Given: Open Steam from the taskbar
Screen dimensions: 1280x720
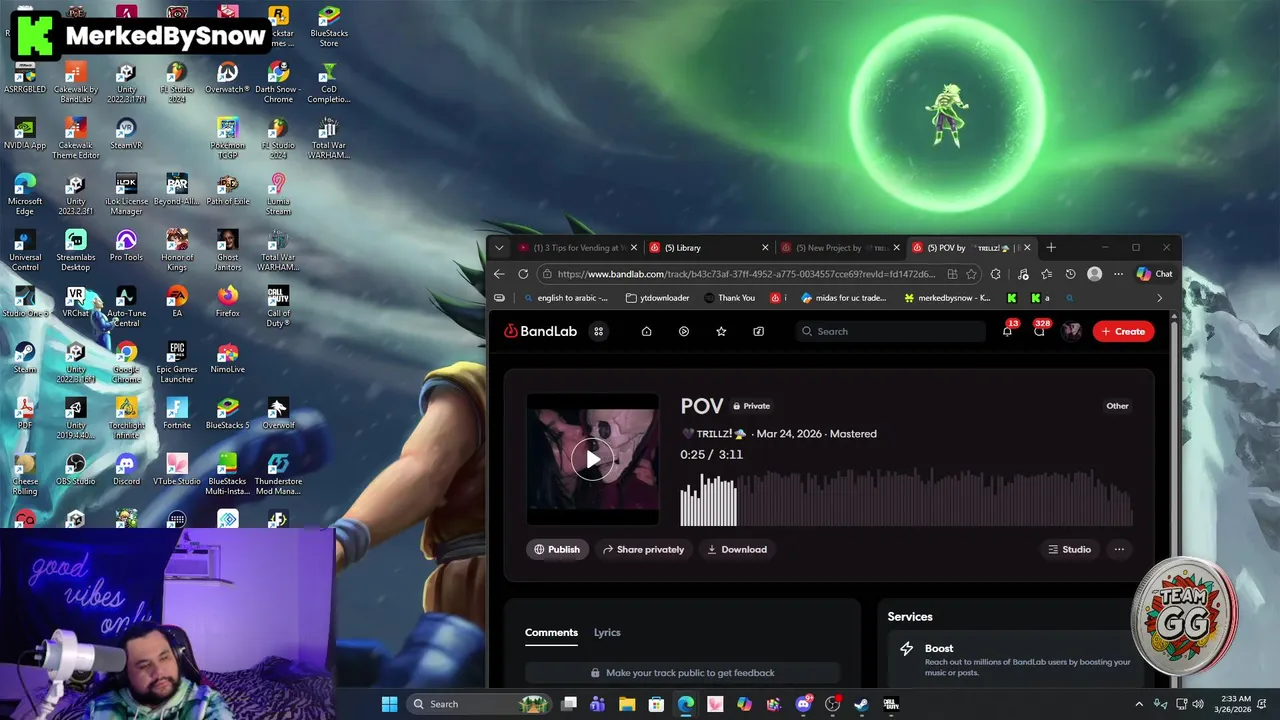Looking at the screenshot, I should 861,704.
